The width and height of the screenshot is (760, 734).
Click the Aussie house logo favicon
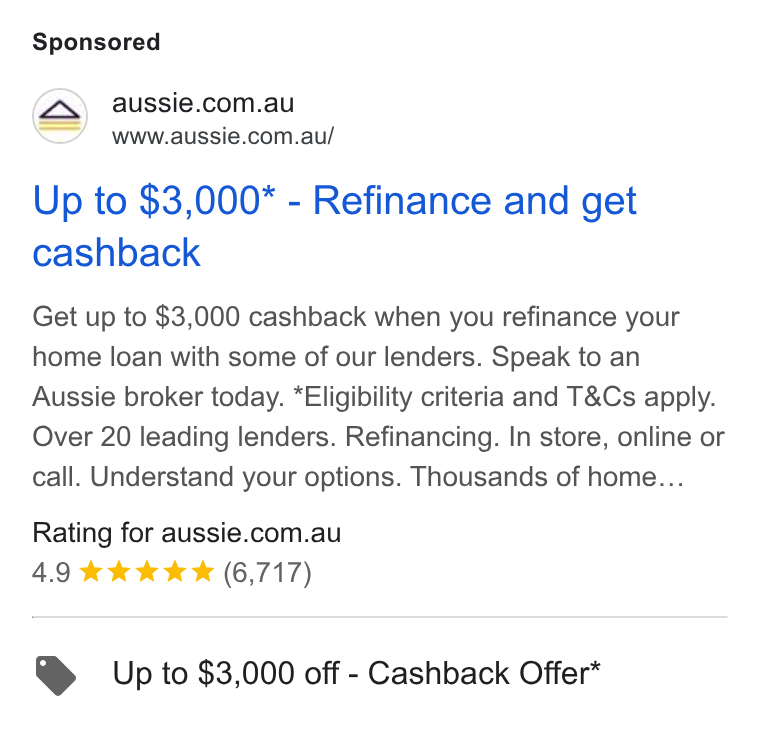tap(60, 116)
